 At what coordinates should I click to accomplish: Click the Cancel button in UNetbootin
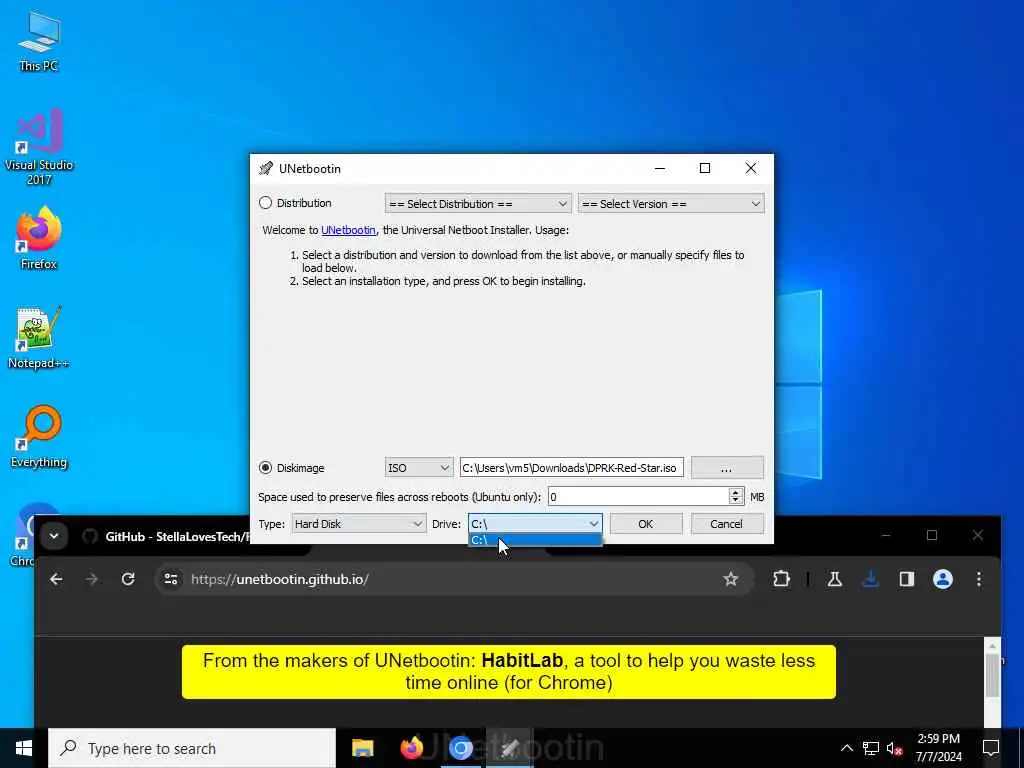click(x=727, y=524)
